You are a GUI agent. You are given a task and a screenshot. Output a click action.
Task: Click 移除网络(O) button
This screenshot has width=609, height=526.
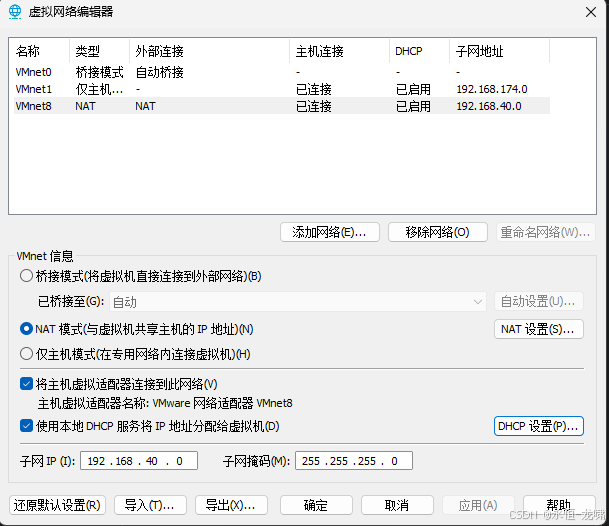tap(438, 232)
